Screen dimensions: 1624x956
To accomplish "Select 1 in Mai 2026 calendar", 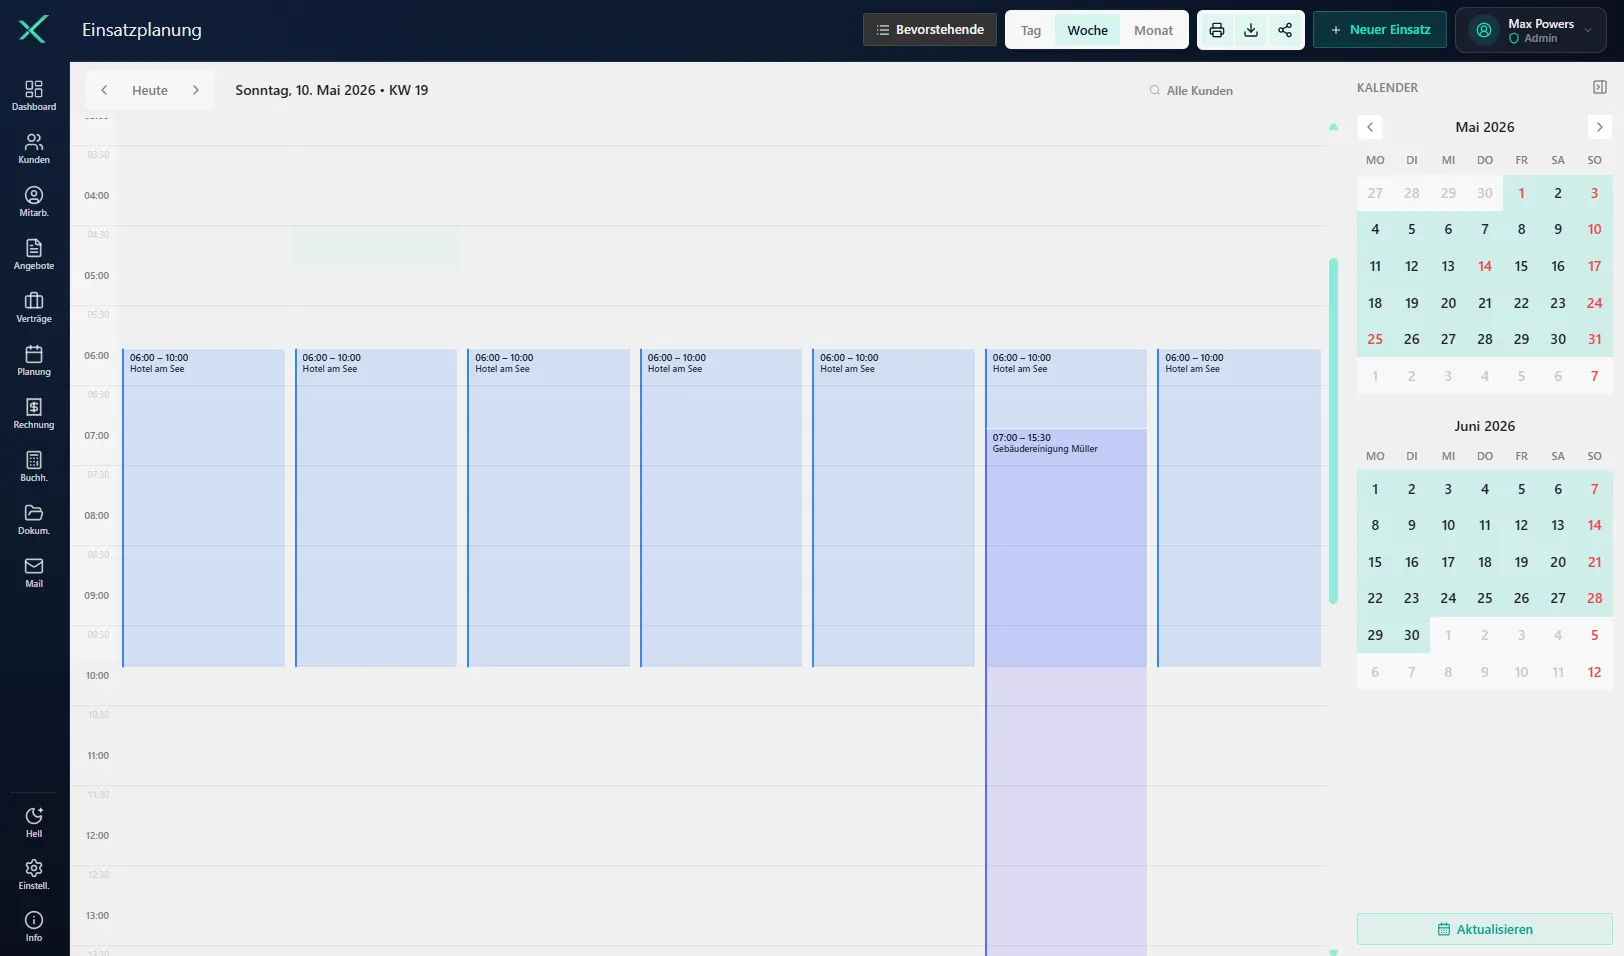I will pyautogui.click(x=1521, y=193).
